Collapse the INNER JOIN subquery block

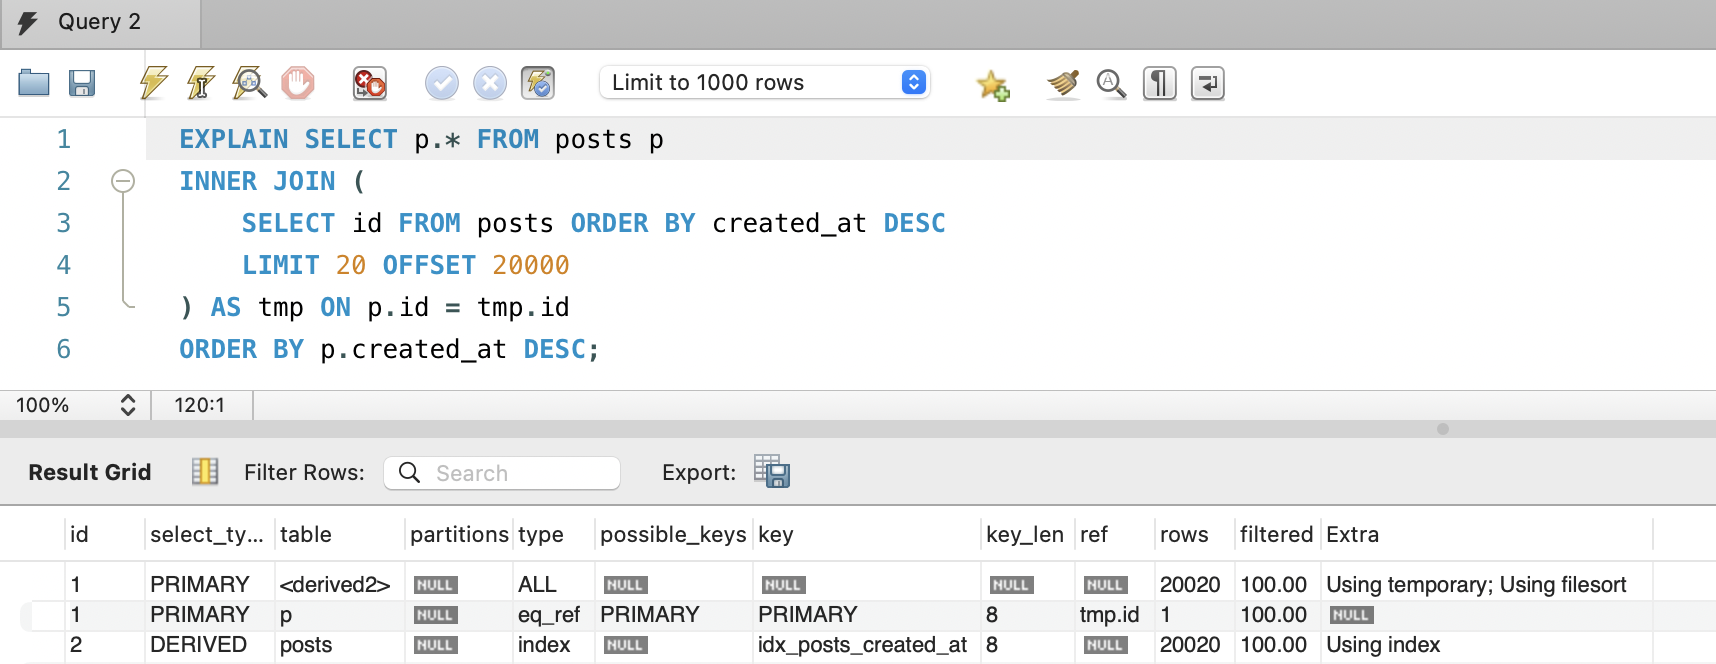click(x=123, y=181)
